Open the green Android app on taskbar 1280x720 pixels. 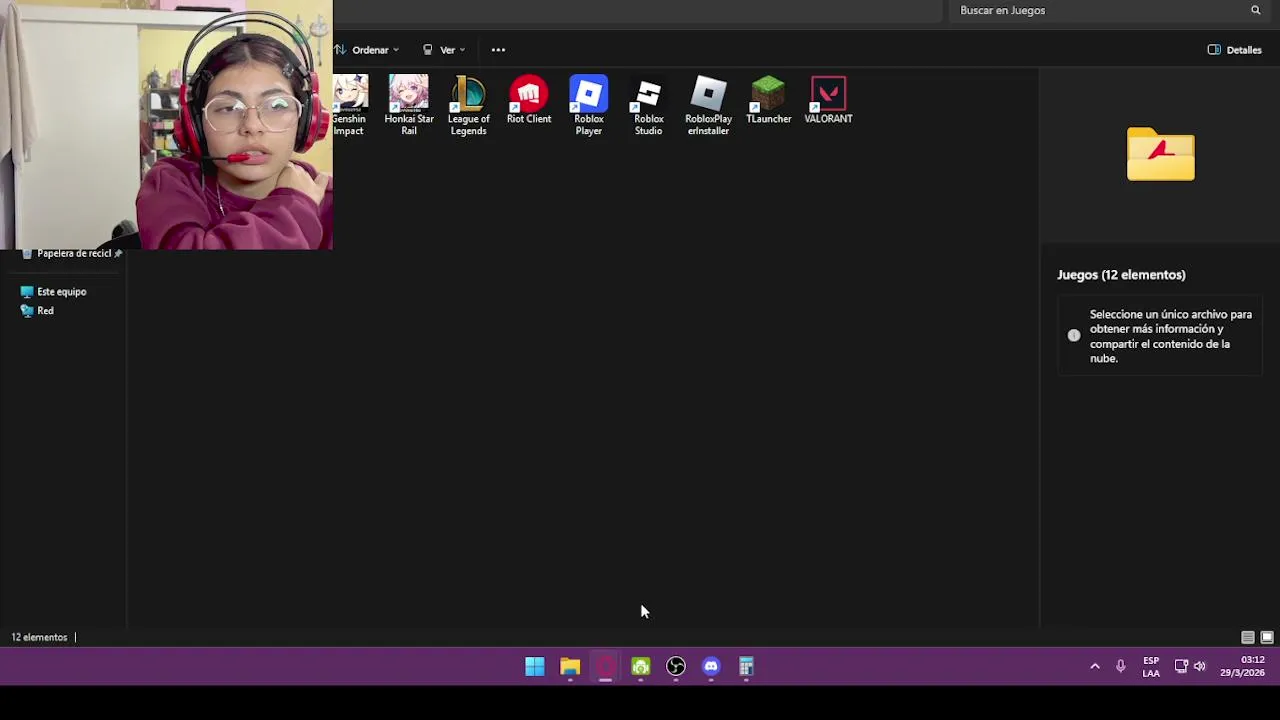click(641, 667)
